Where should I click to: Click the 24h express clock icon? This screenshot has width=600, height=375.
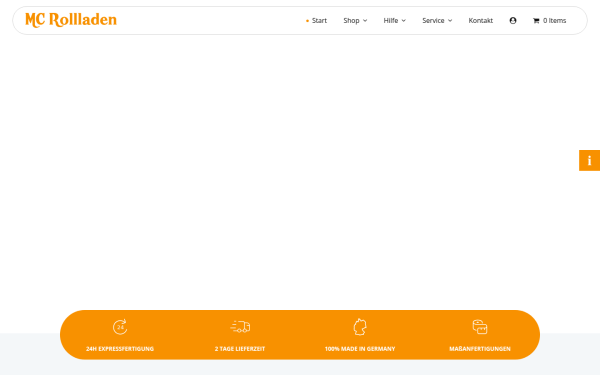point(120,327)
